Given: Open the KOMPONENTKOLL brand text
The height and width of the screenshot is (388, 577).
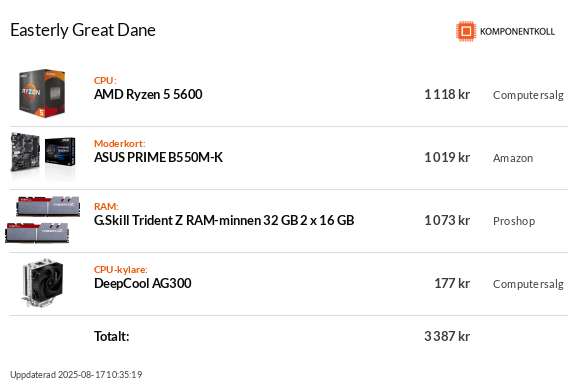Looking at the screenshot, I should pyautogui.click(x=517, y=32).
